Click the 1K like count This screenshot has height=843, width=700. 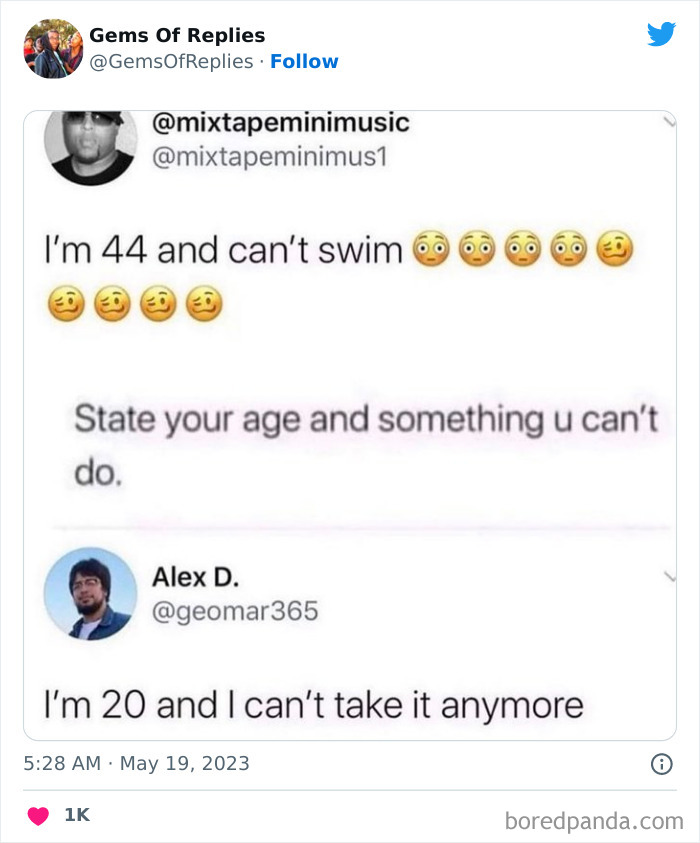point(76,813)
